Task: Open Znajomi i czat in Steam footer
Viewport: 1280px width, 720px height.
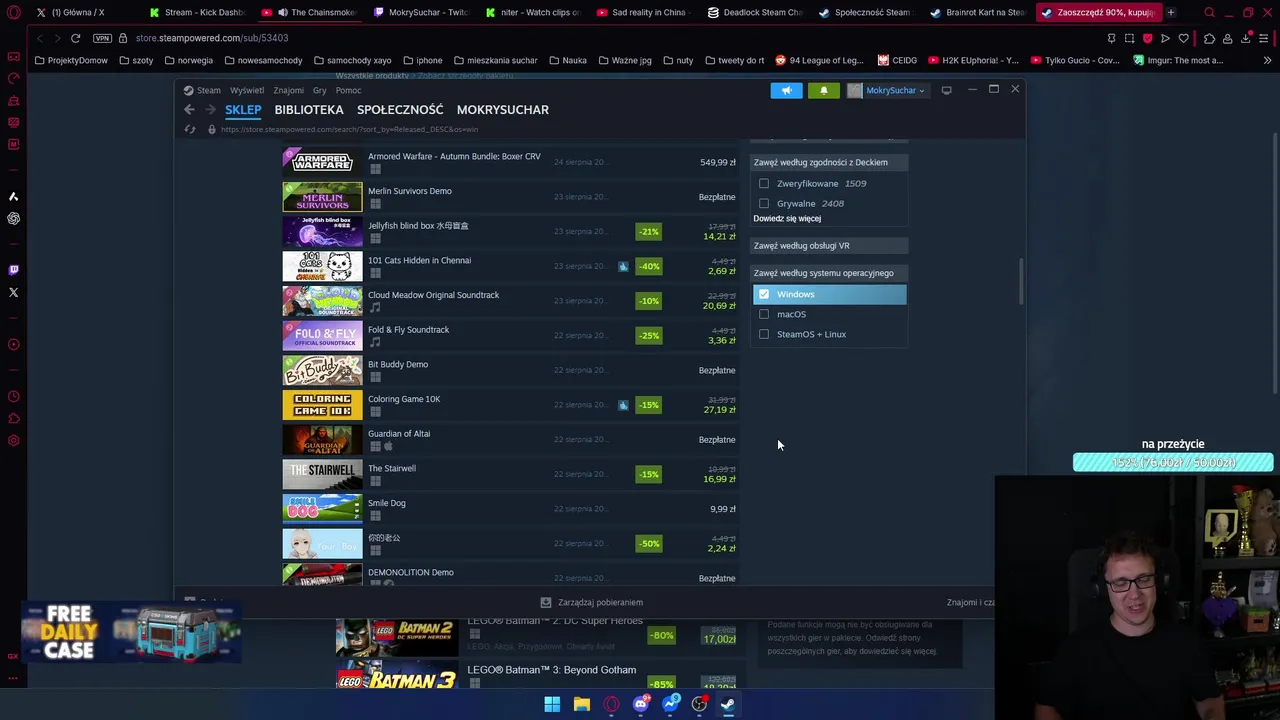Action: click(x=970, y=602)
